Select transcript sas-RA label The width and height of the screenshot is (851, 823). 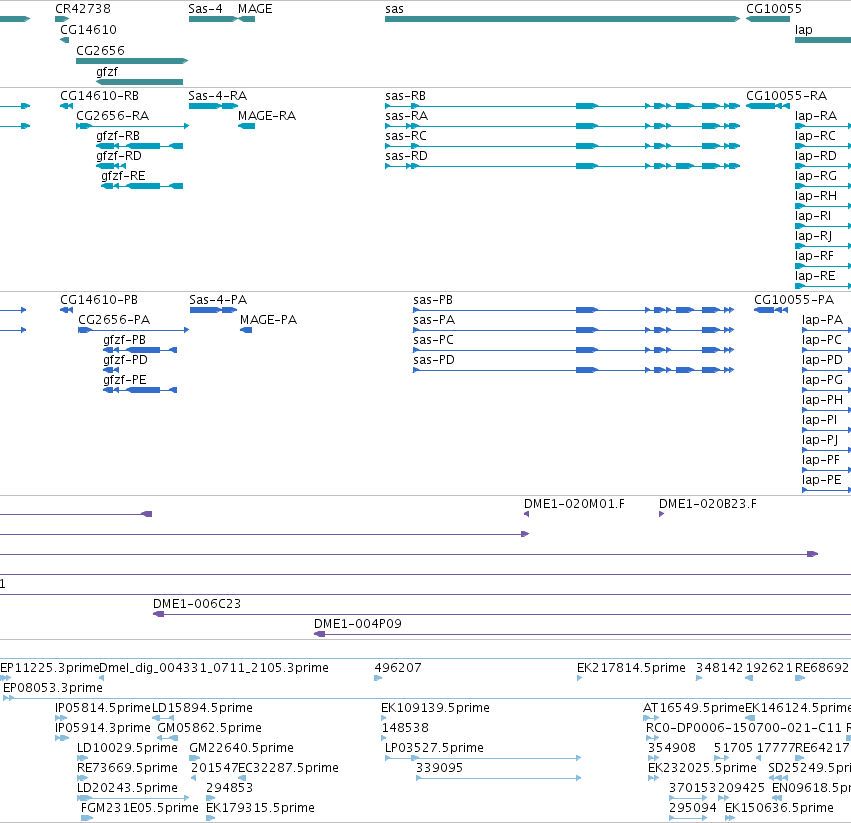point(407,116)
